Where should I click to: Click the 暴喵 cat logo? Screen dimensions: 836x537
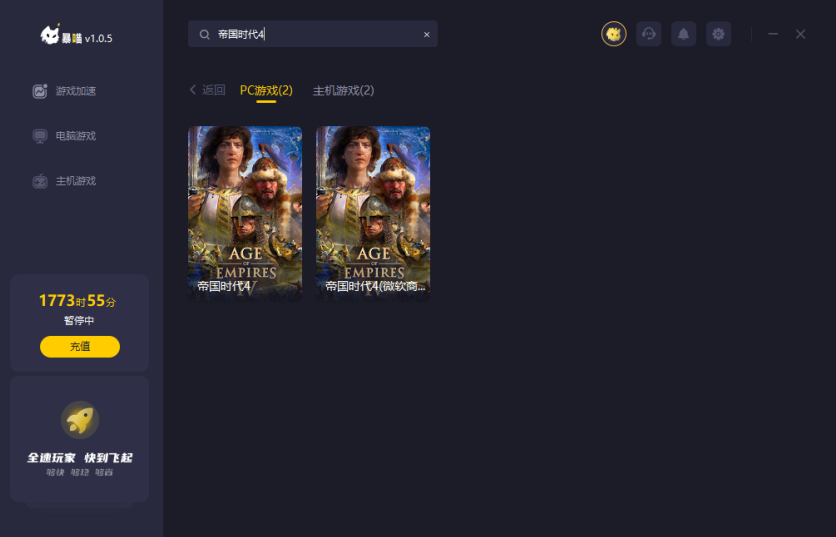pyautogui.click(x=51, y=35)
